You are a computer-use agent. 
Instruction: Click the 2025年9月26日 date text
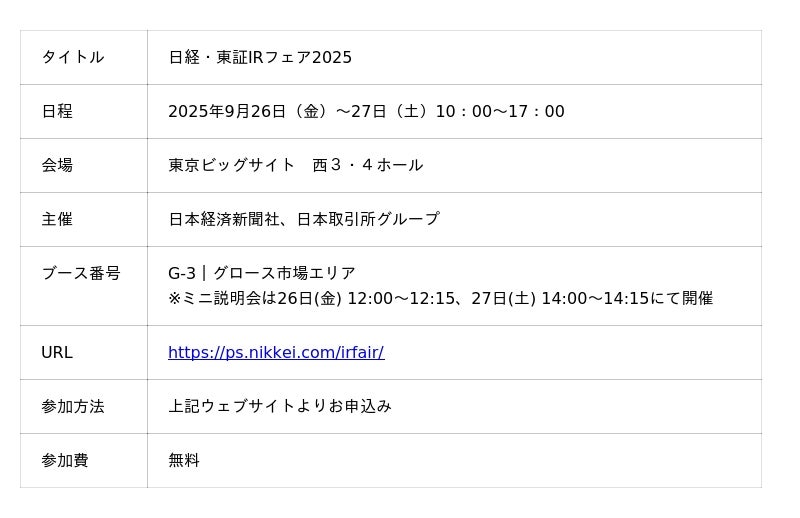[227, 112]
